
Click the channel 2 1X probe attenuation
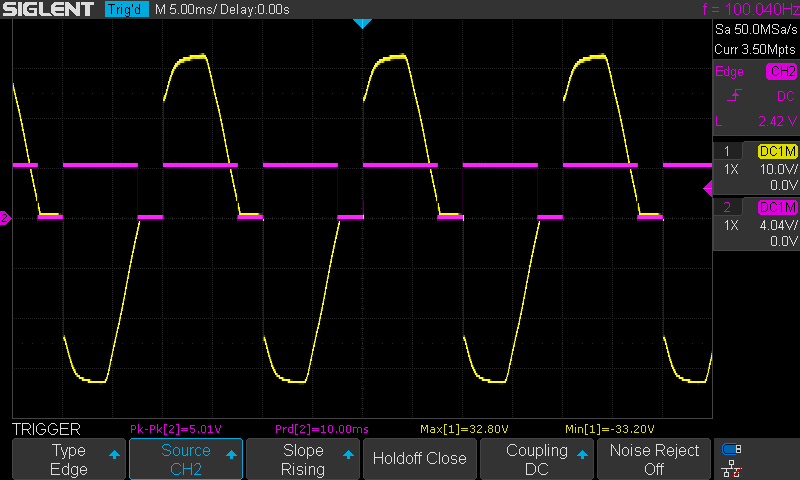pyautogui.click(x=731, y=225)
